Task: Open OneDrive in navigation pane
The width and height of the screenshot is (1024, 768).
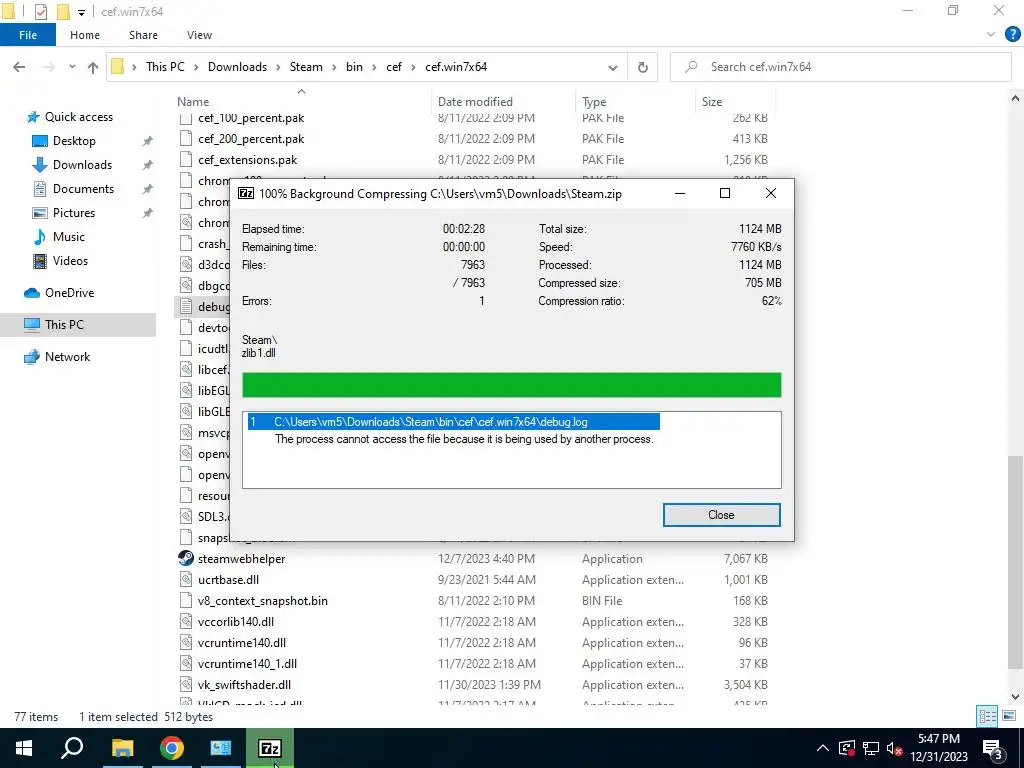Action: 69,293
